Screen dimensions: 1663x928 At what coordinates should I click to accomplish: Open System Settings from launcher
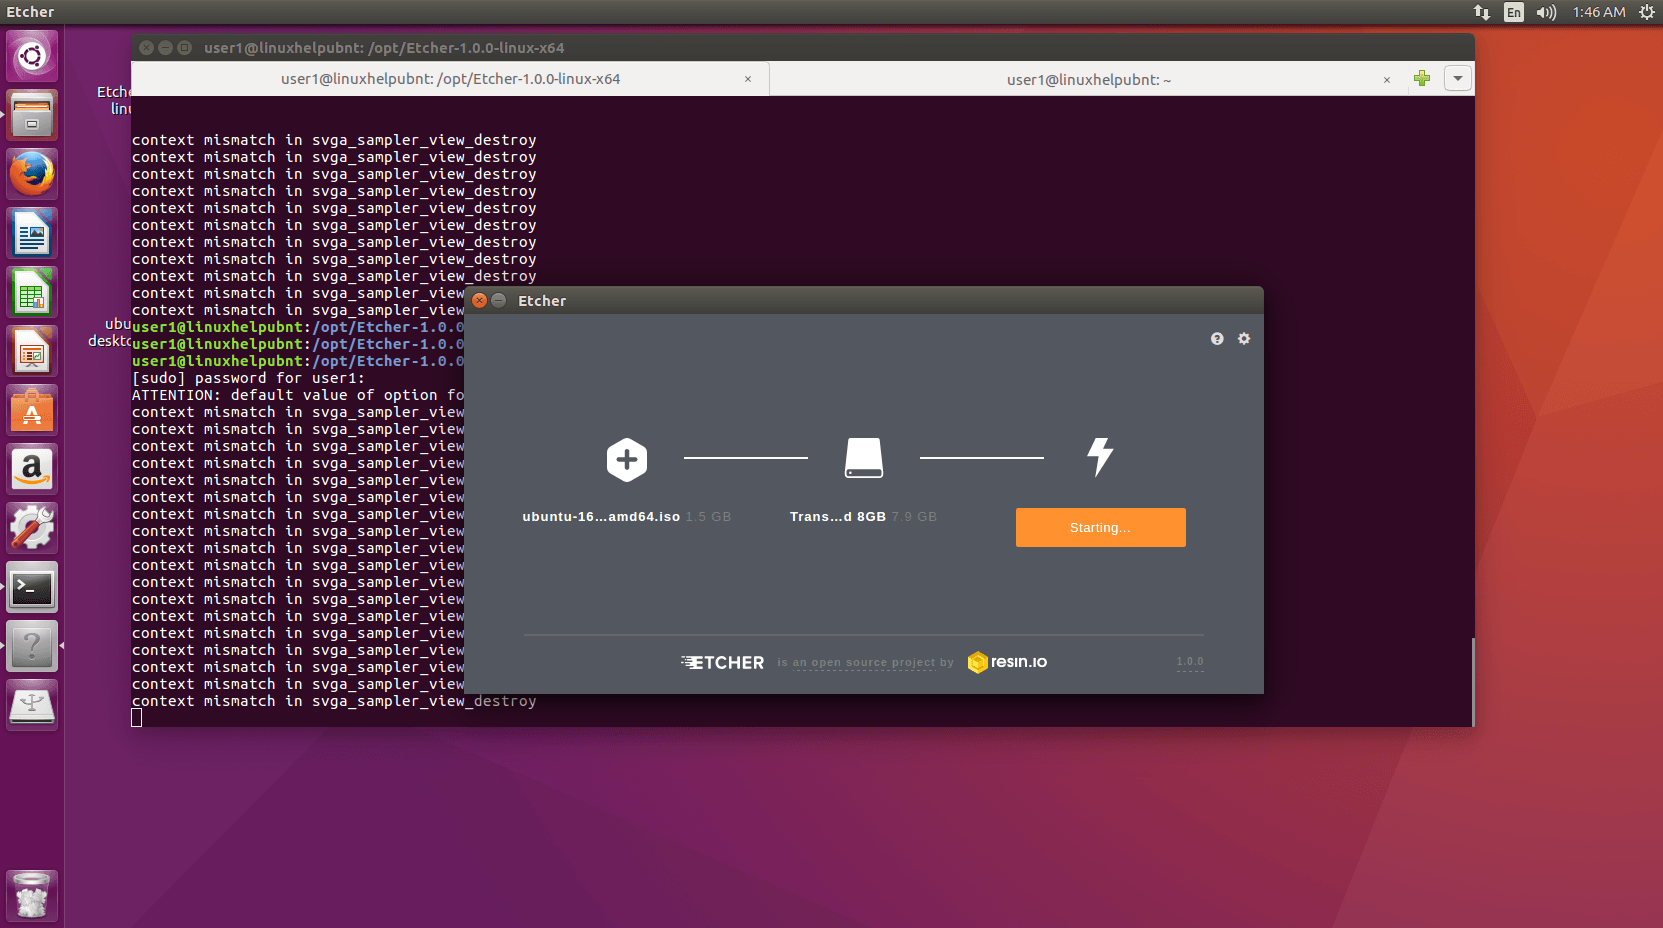[32, 528]
